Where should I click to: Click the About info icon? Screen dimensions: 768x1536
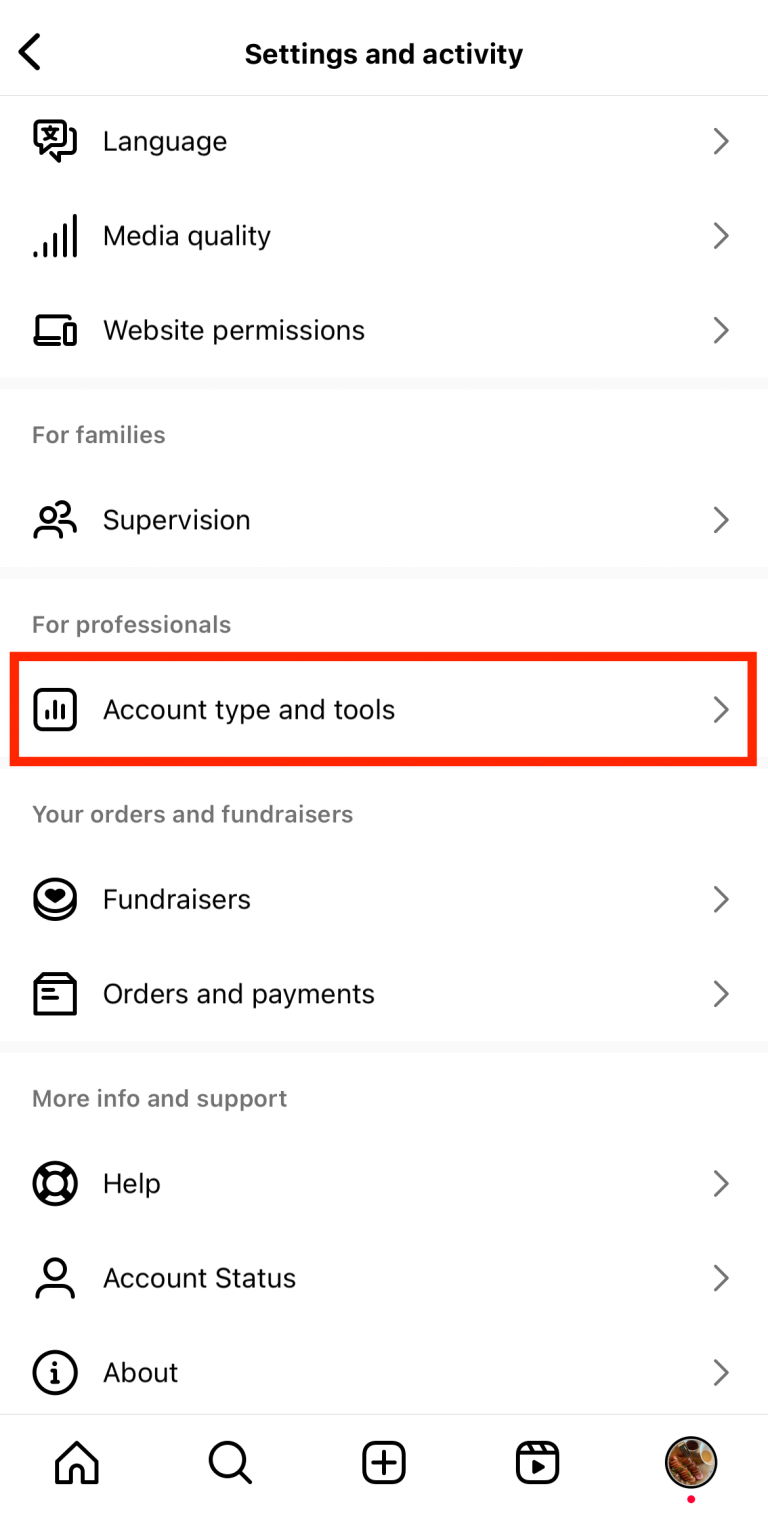click(x=55, y=1372)
